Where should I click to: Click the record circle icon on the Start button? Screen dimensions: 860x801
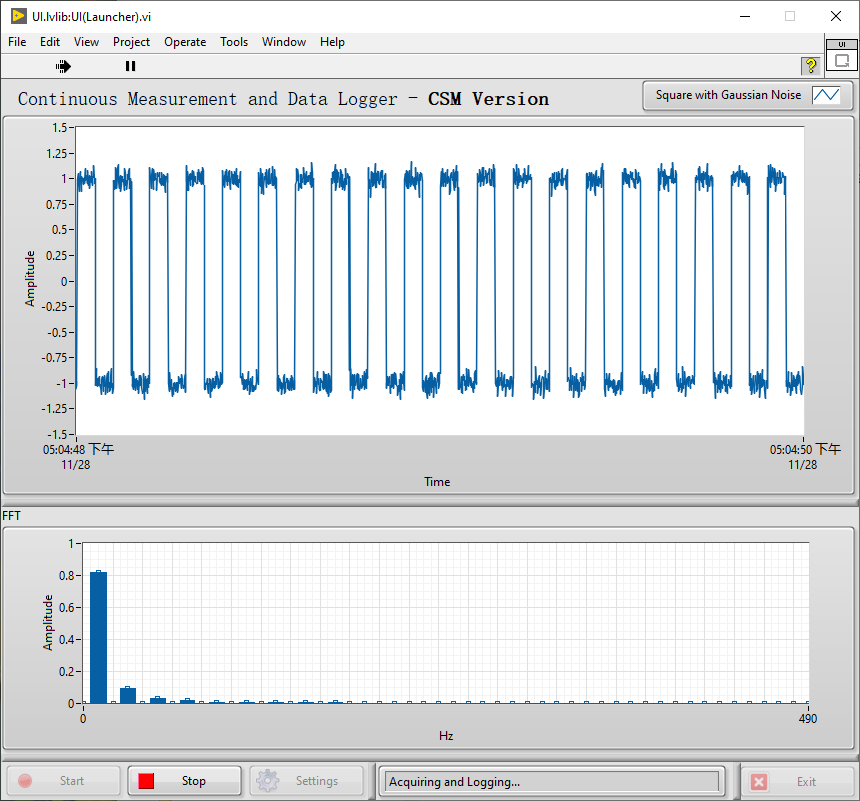[x=23, y=781]
